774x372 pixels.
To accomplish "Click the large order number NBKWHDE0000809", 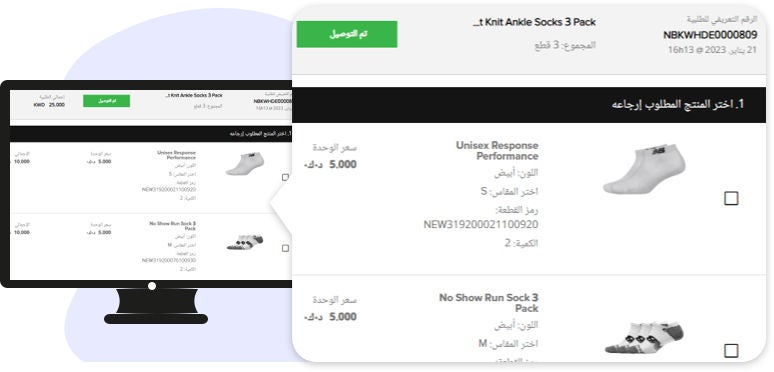I will 710,35.
